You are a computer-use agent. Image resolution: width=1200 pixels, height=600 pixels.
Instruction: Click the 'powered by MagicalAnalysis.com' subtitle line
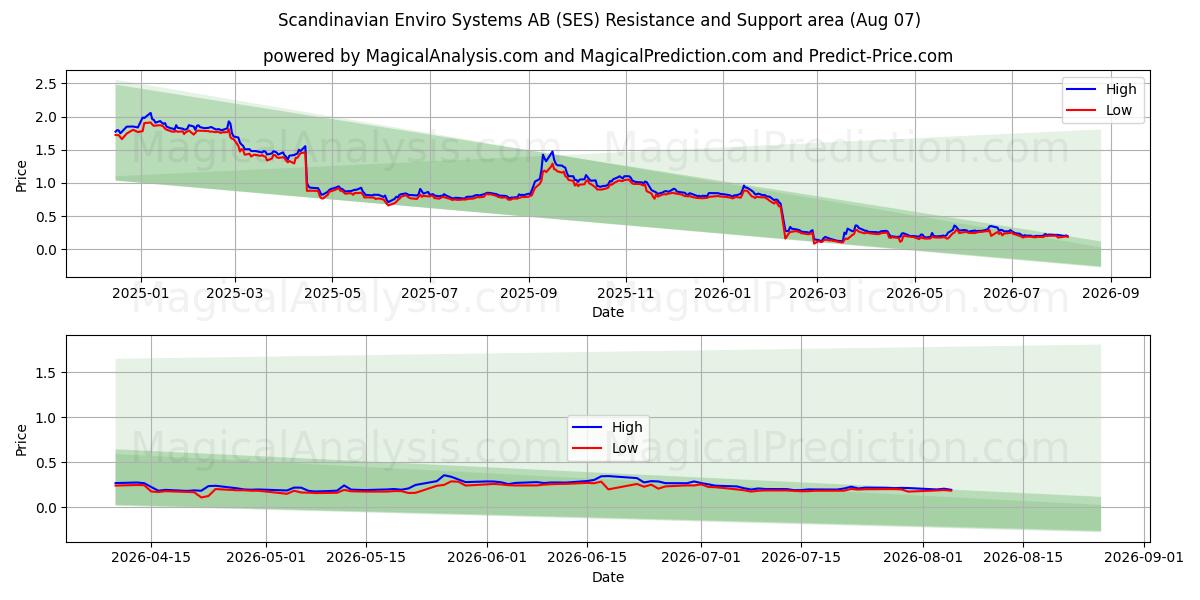coord(608,56)
